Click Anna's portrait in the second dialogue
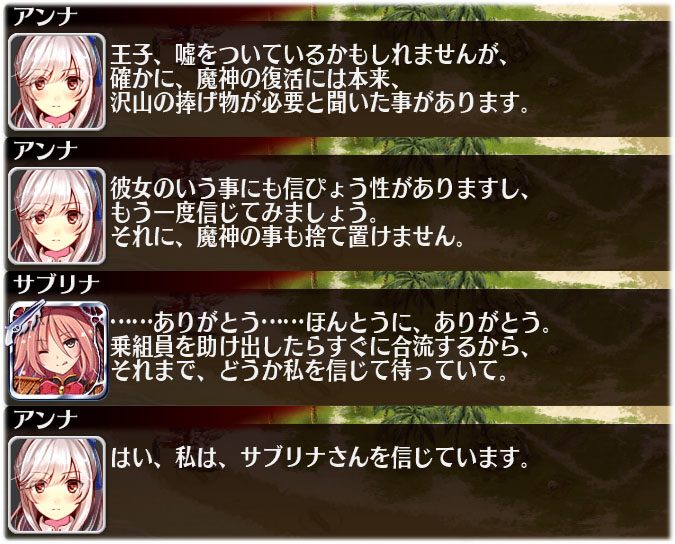The width and height of the screenshot is (675, 544). (57, 216)
